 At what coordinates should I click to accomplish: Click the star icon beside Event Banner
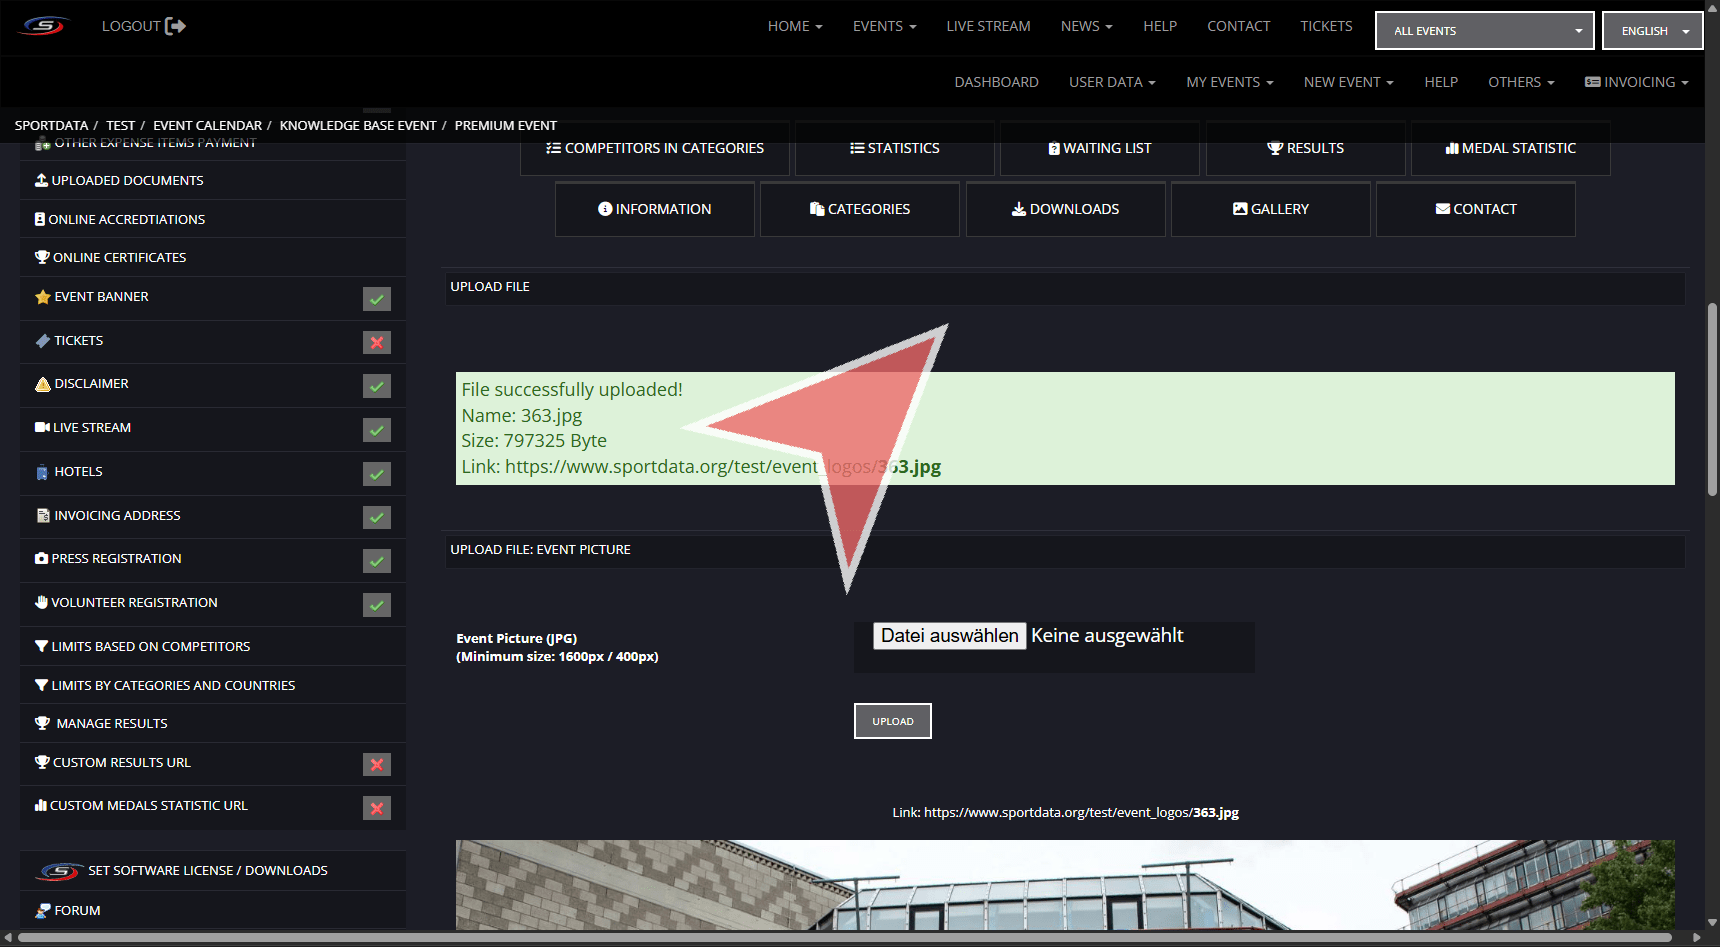pyautogui.click(x=42, y=297)
